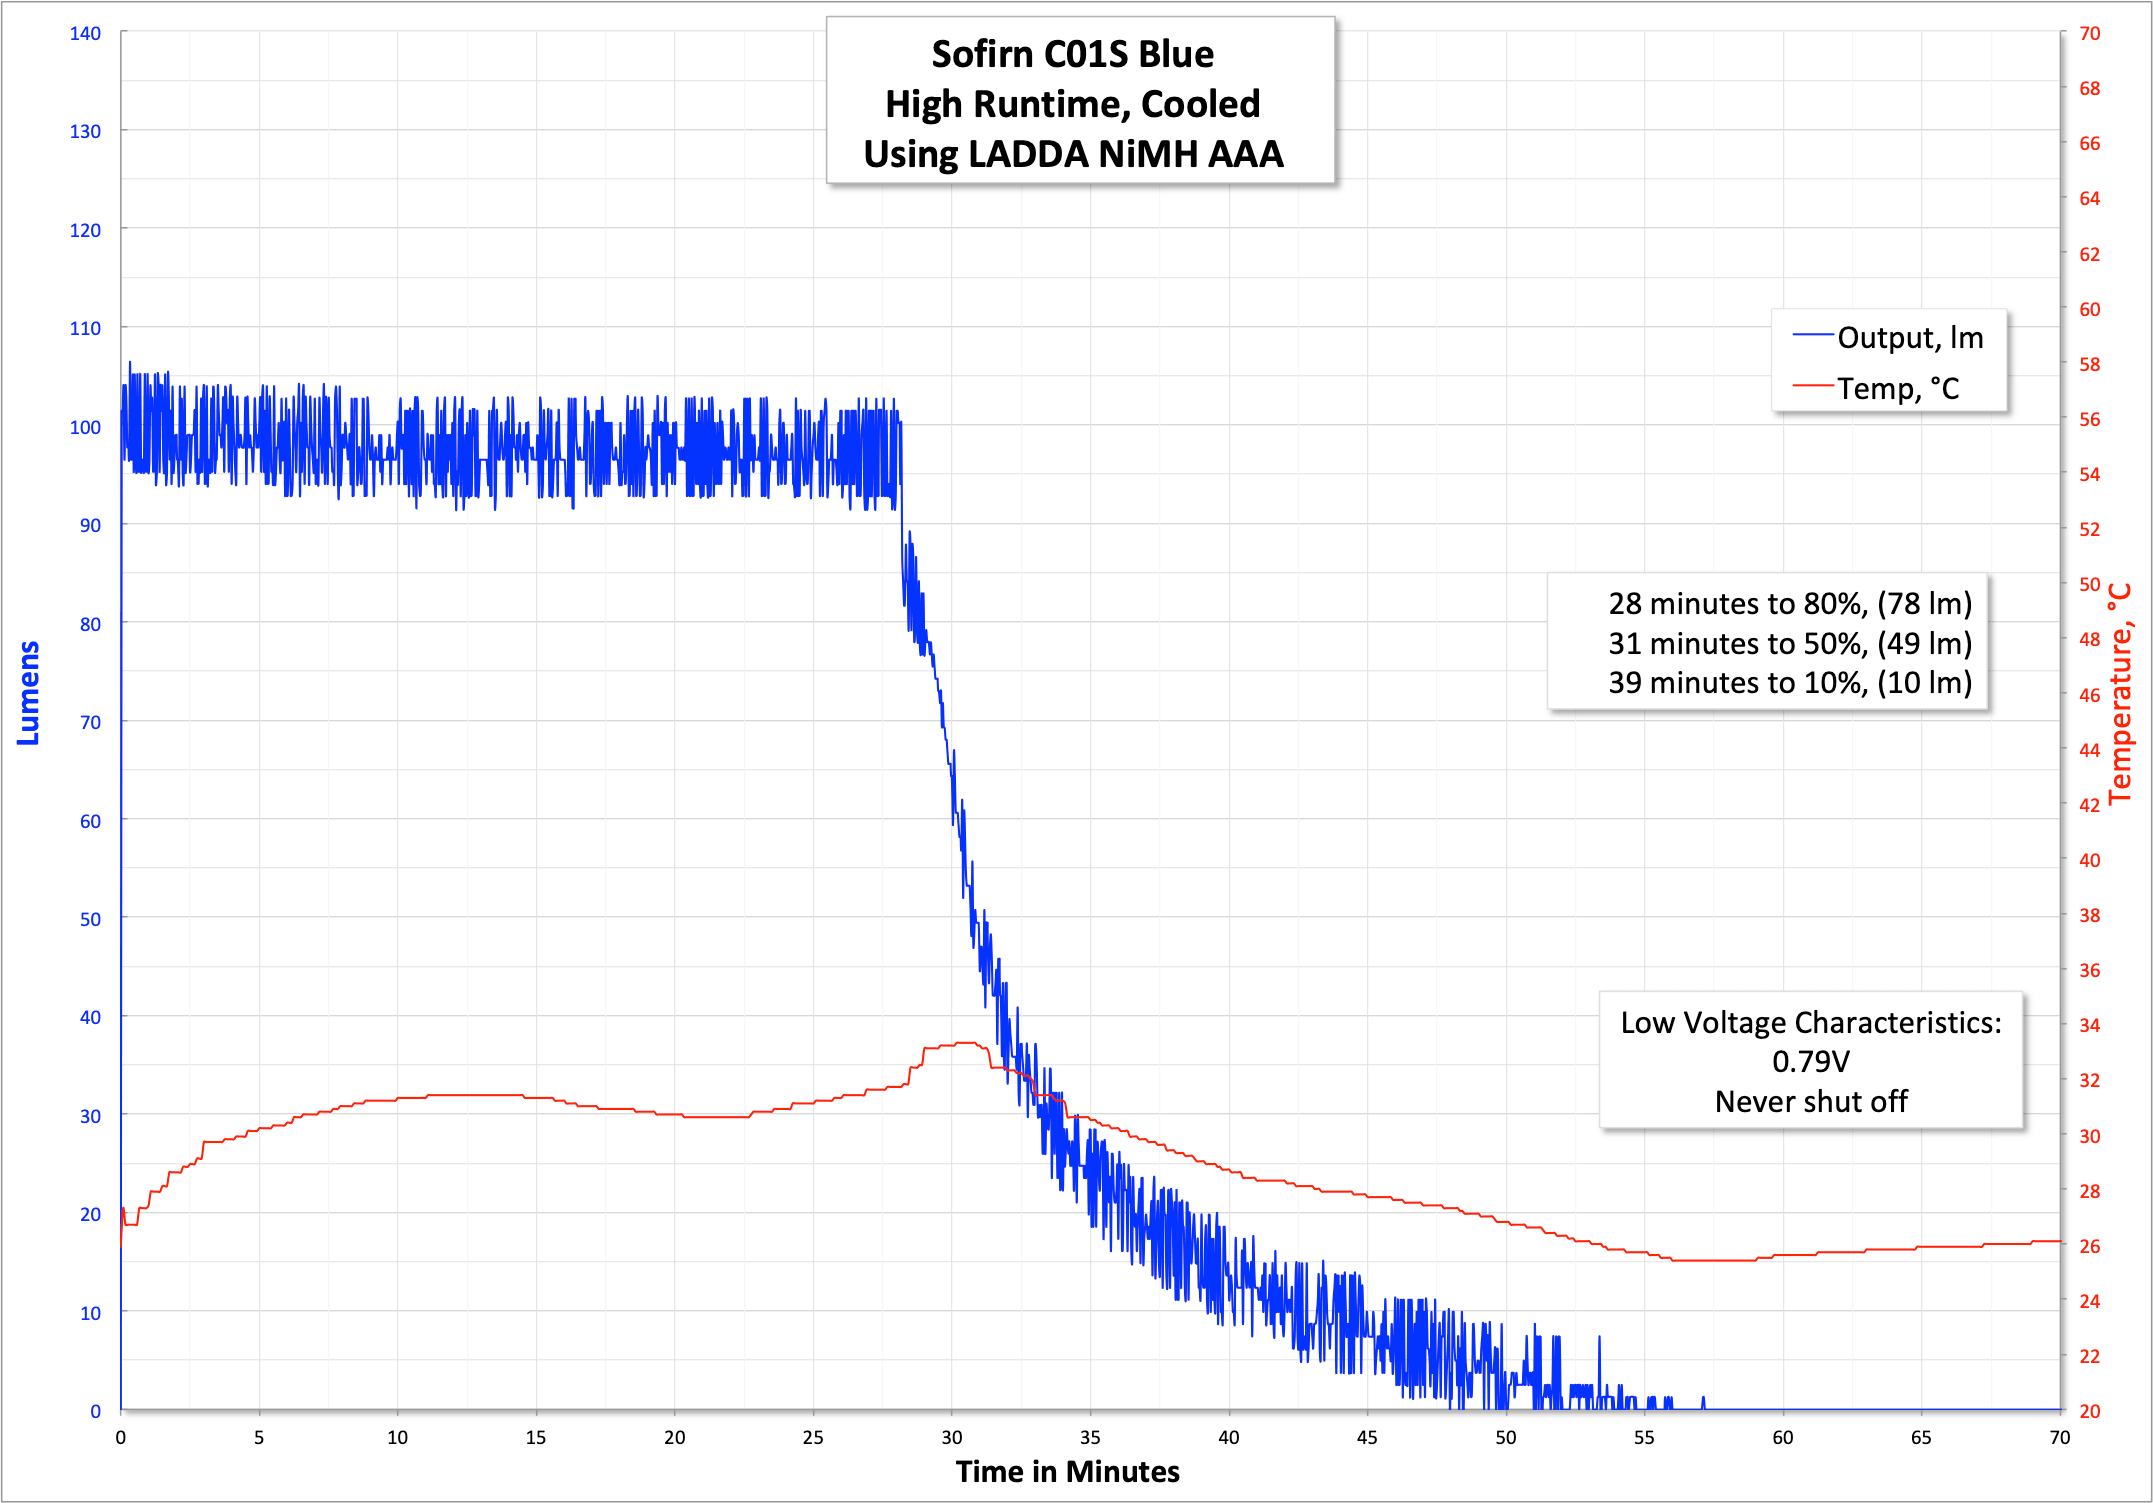Select the 'Output, lm' legend label

[1910, 338]
